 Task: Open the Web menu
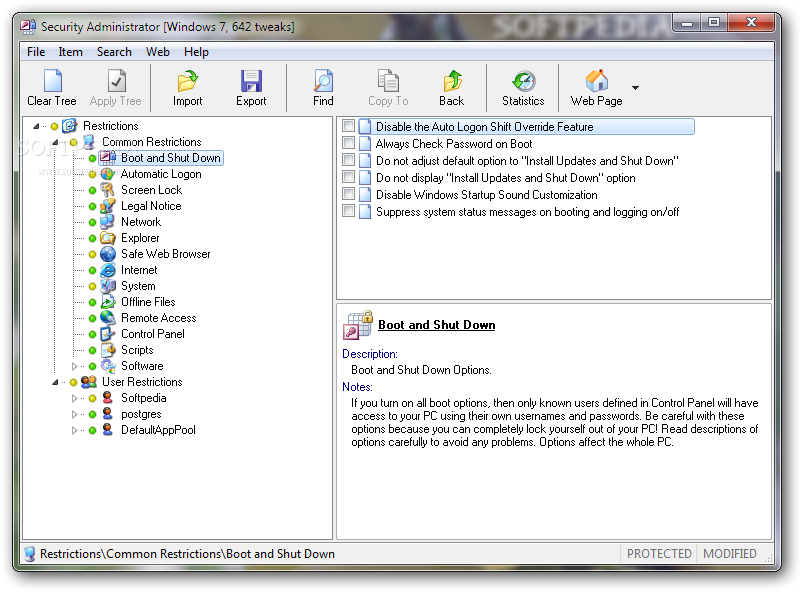[158, 52]
